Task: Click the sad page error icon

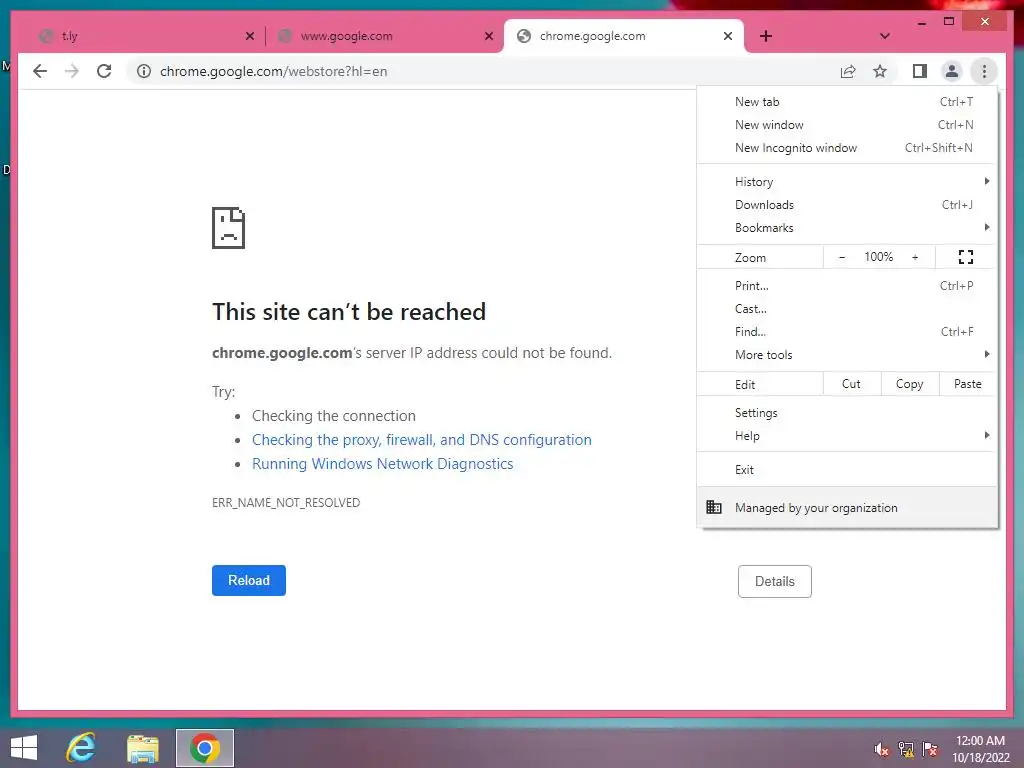Action: click(x=229, y=228)
